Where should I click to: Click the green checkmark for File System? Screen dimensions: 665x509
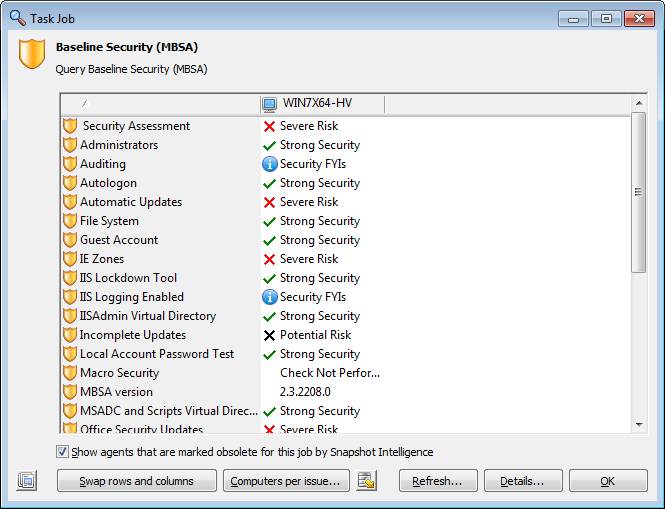pyautogui.click(x=269, y=221)
